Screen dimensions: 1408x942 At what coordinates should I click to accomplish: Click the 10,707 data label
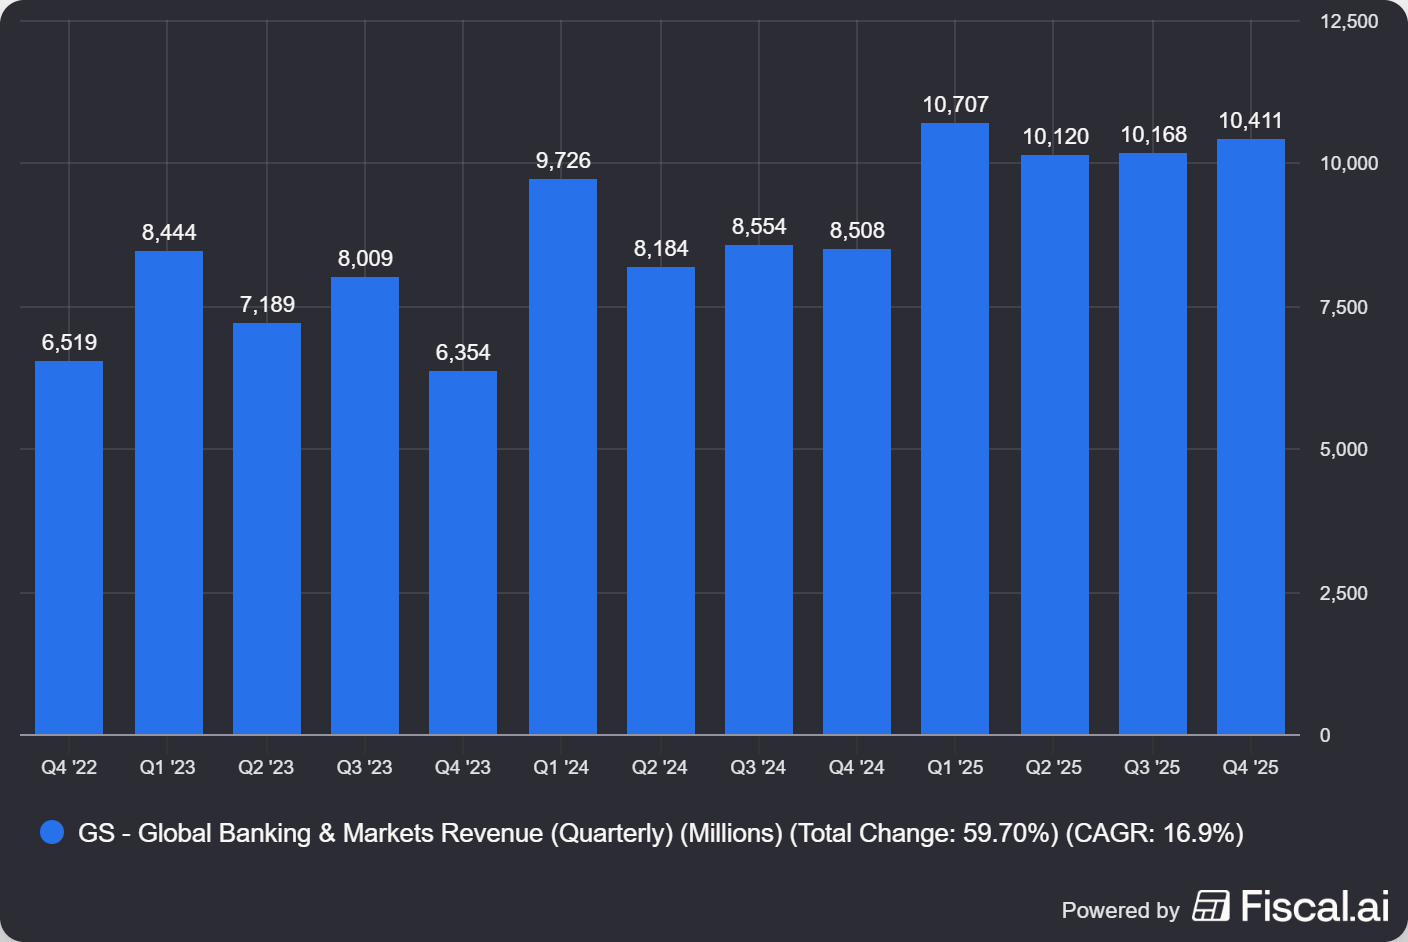[x=955, y=105]
